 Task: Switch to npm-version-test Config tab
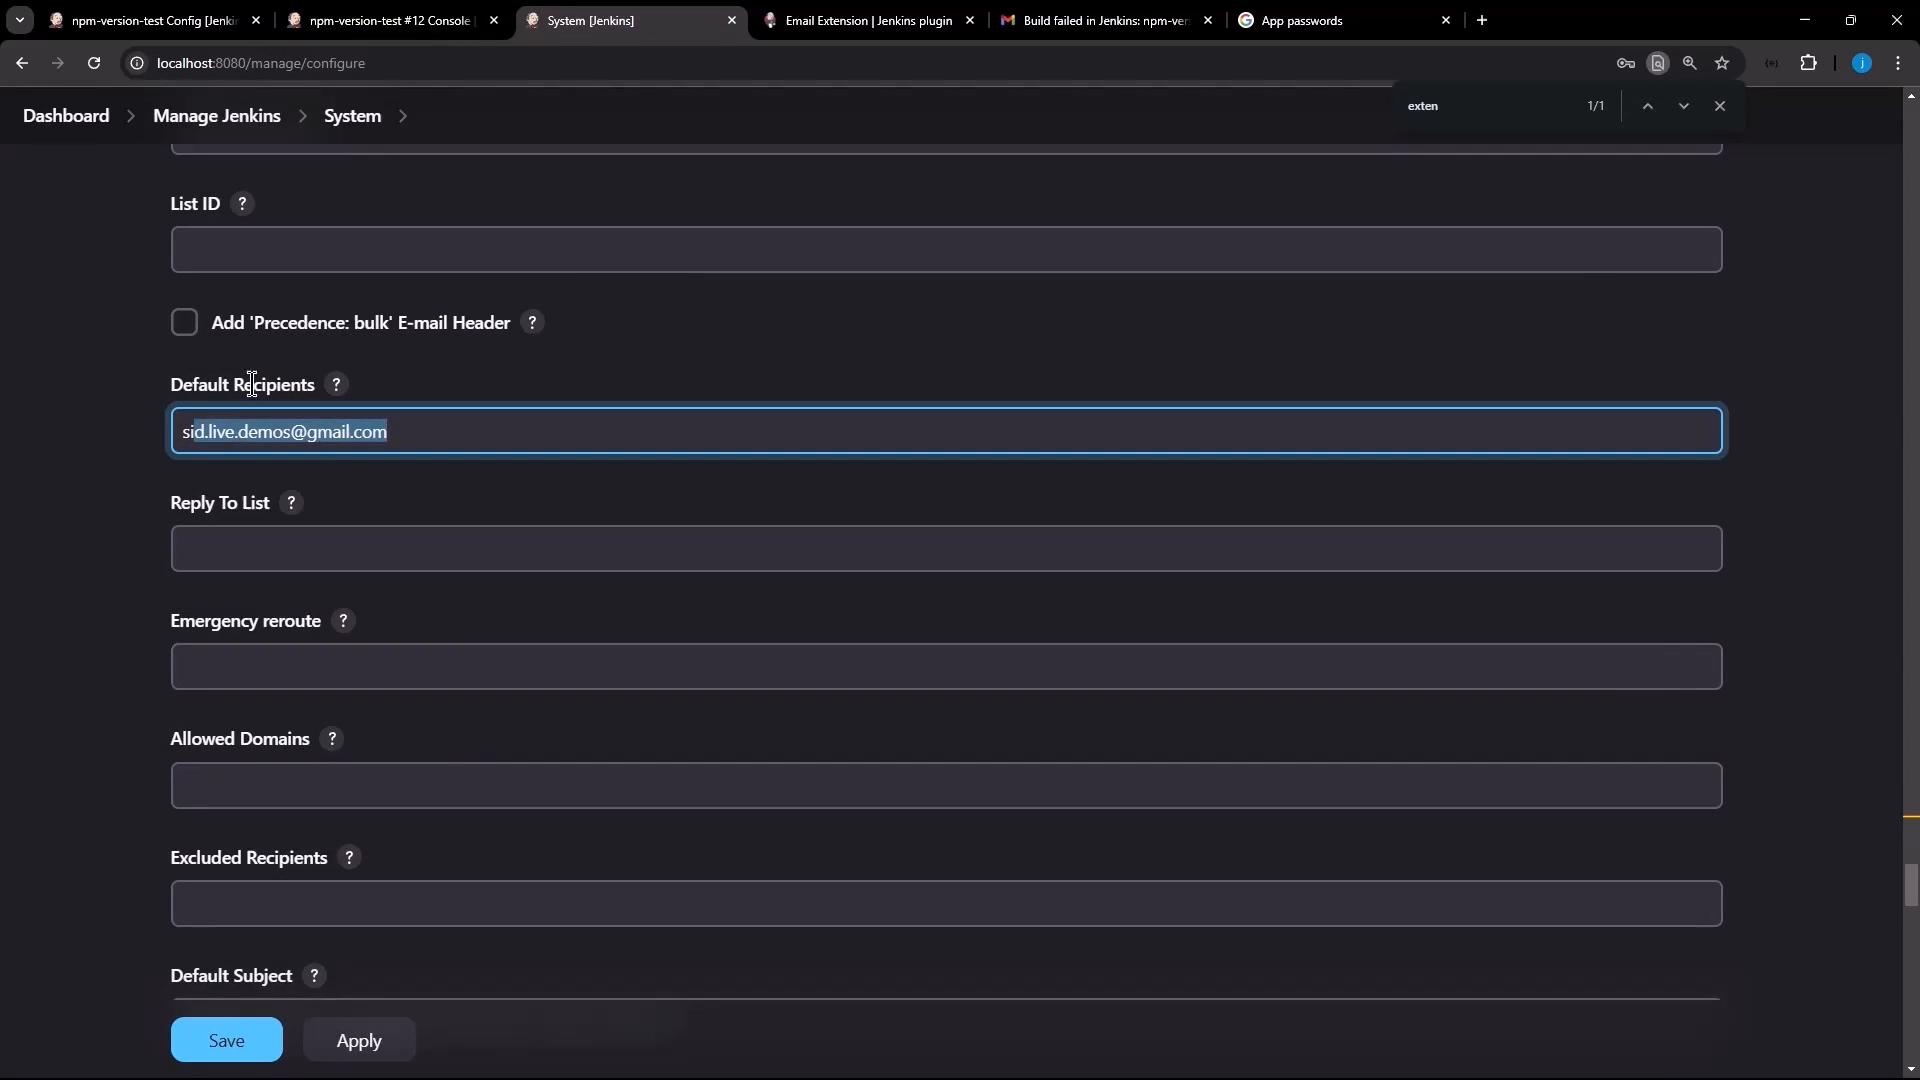pos(155,20)
